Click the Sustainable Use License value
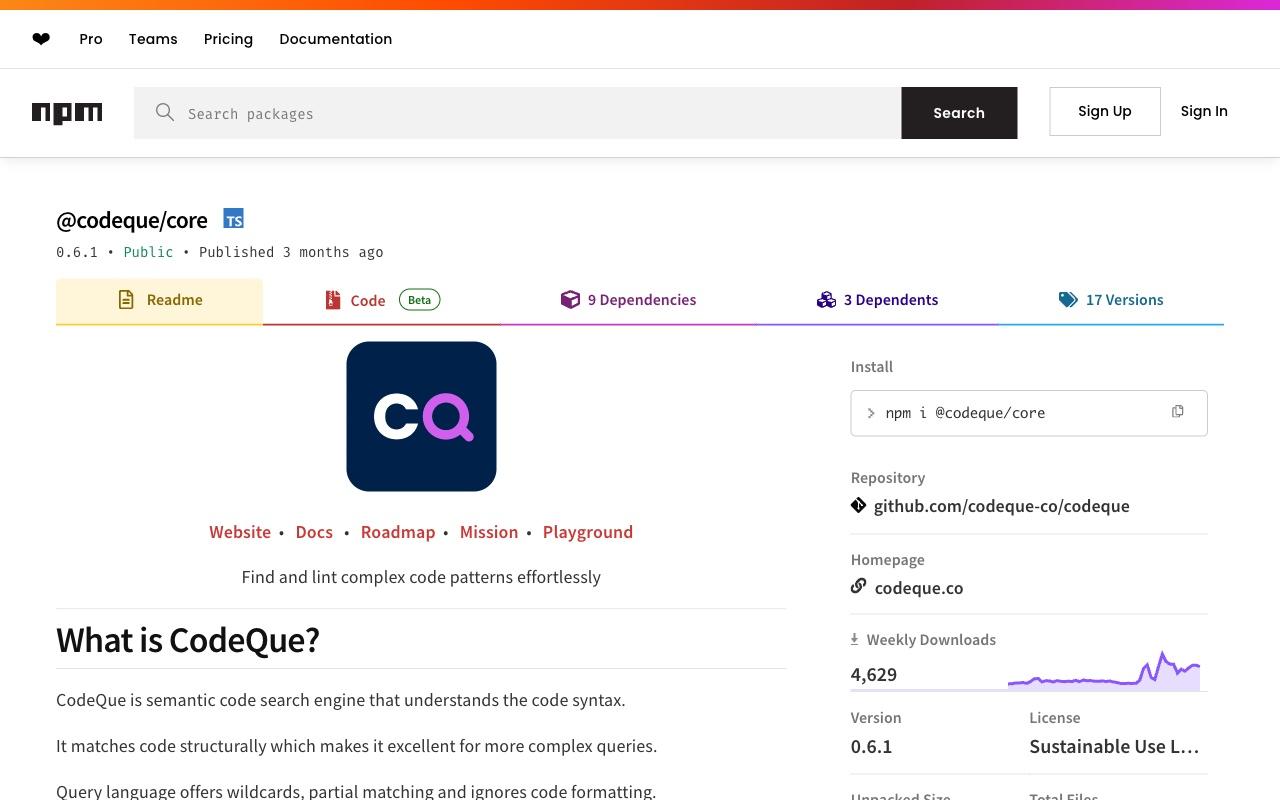Viewport: 1280px width, 800px height. (1114, 746)
